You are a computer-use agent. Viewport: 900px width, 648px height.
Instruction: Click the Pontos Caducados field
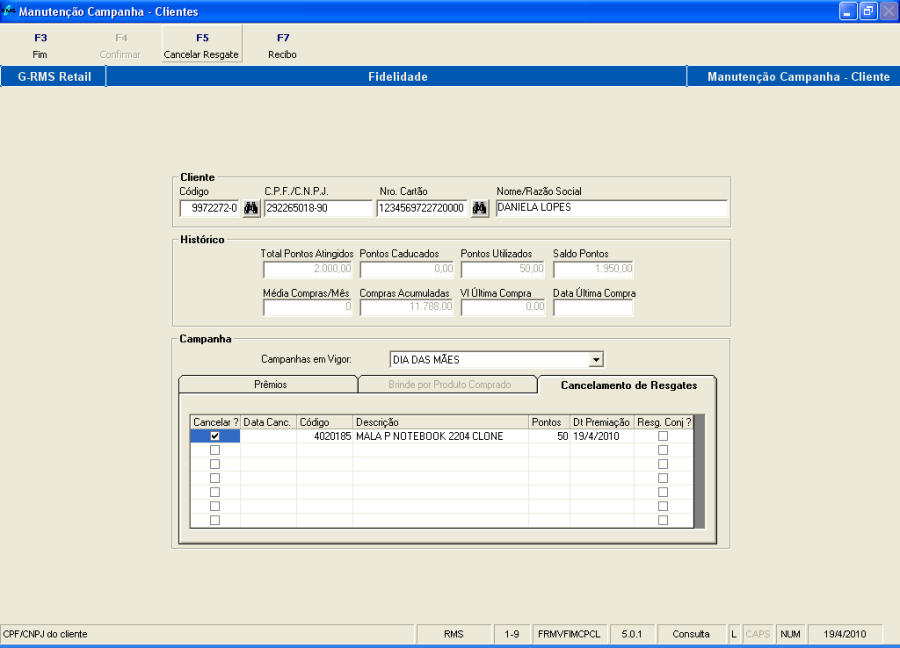[x=407, y=269]
